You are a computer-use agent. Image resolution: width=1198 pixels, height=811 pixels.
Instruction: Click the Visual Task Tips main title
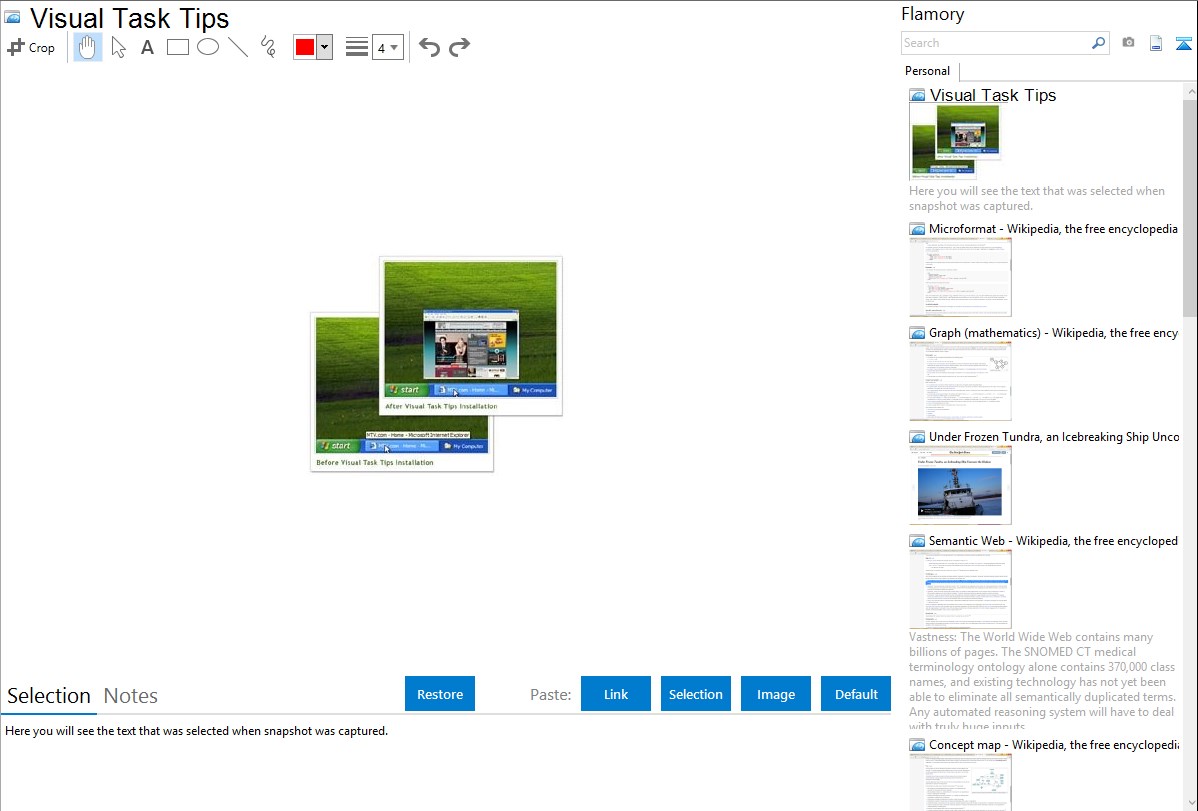(x=129, y=18)
